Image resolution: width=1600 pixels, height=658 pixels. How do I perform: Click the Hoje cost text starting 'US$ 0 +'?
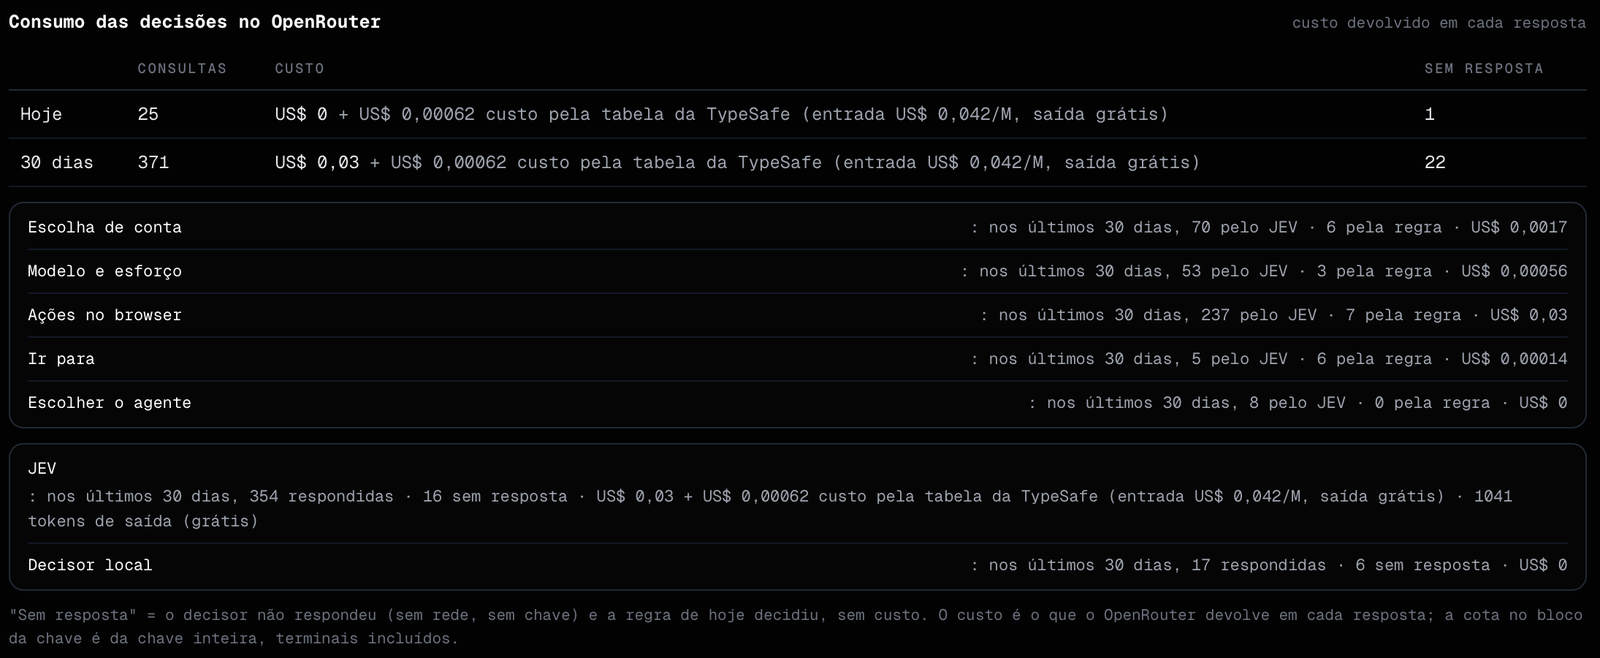tap(722, 114)
